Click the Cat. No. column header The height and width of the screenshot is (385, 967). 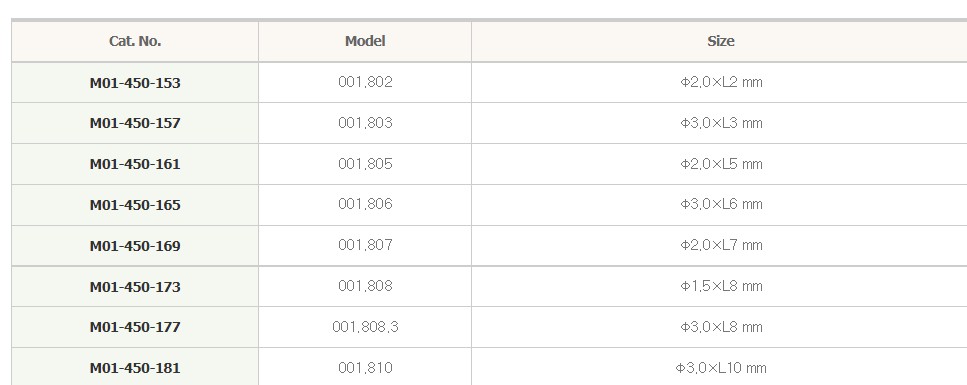click(x=135, y=41)
